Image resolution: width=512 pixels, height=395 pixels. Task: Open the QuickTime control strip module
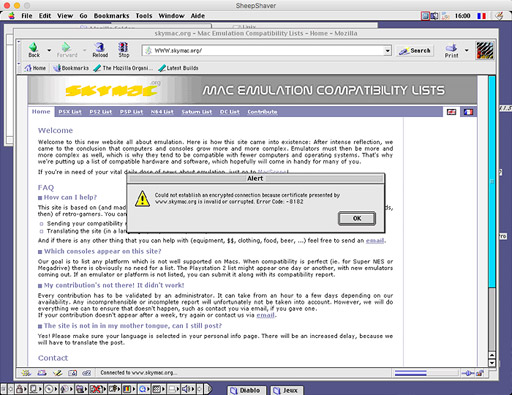145,389
